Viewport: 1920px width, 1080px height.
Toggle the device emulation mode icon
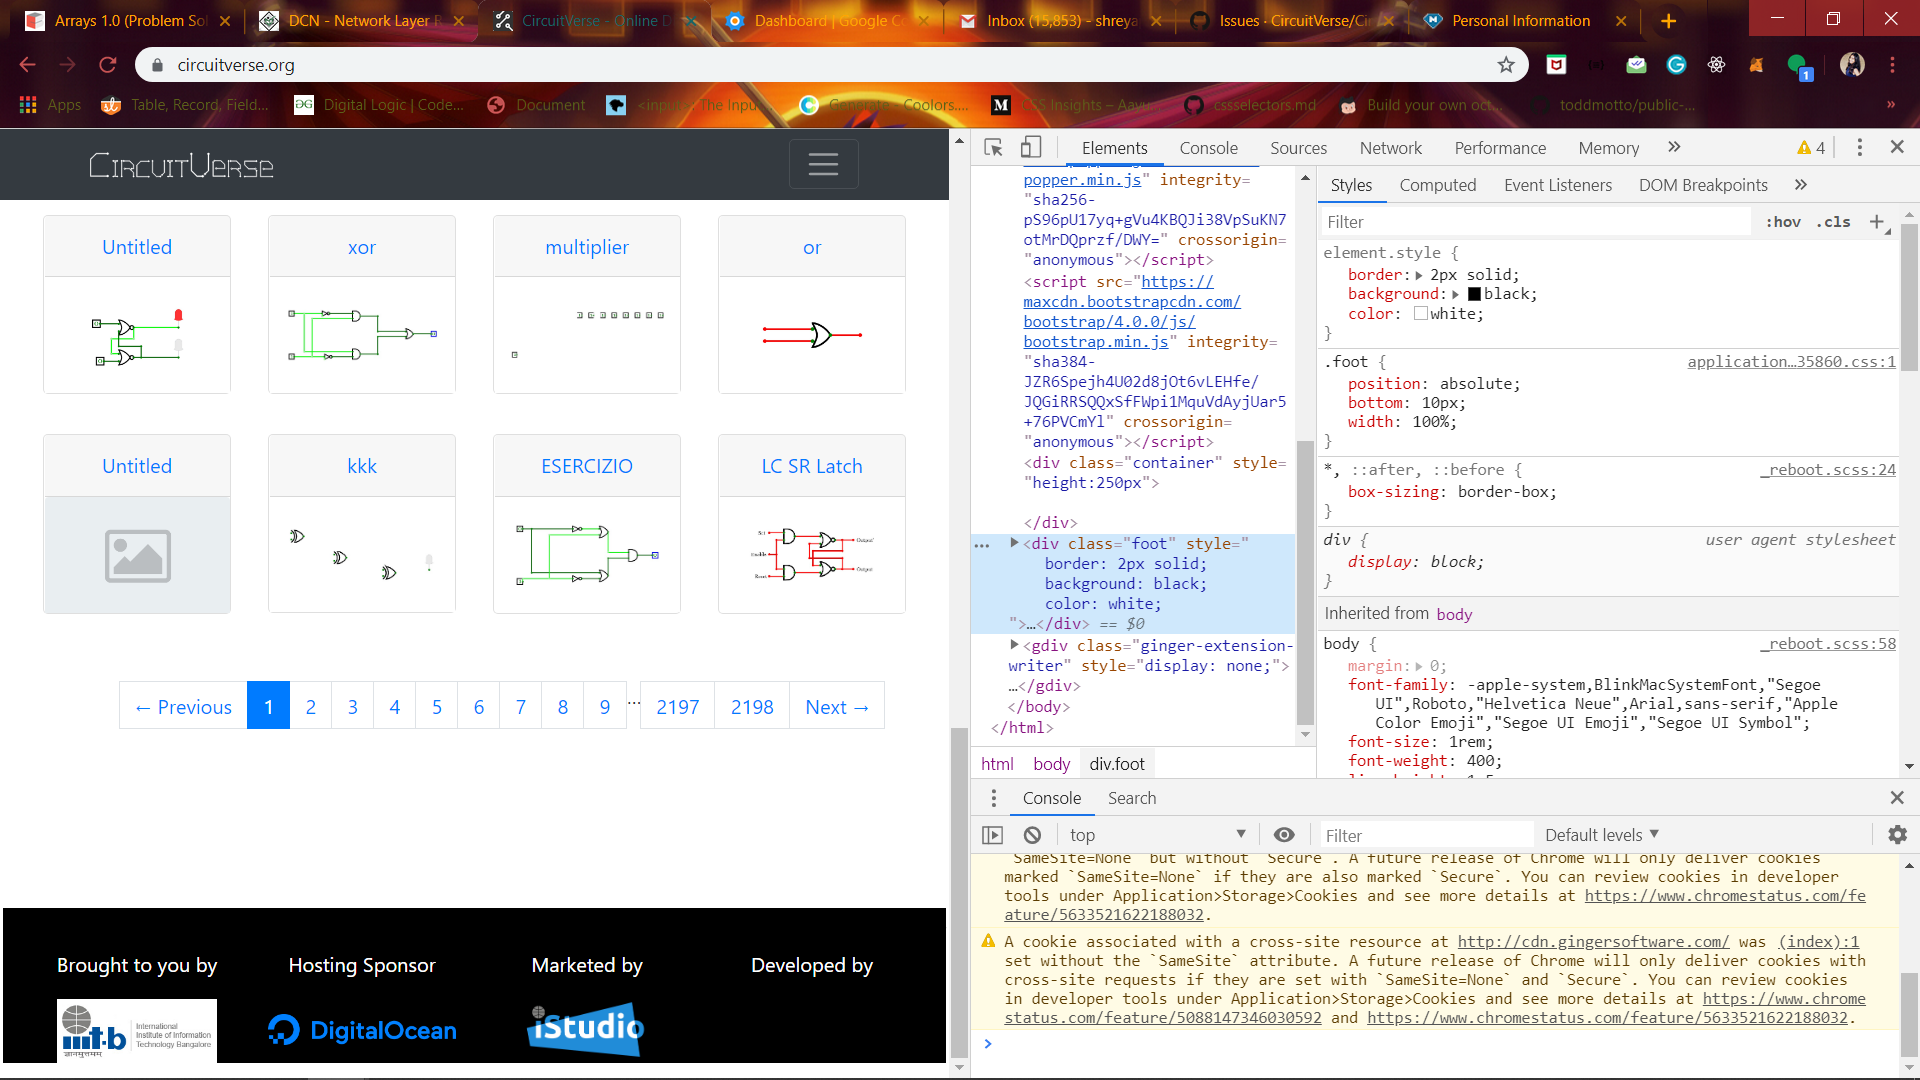click(1031, 146)
